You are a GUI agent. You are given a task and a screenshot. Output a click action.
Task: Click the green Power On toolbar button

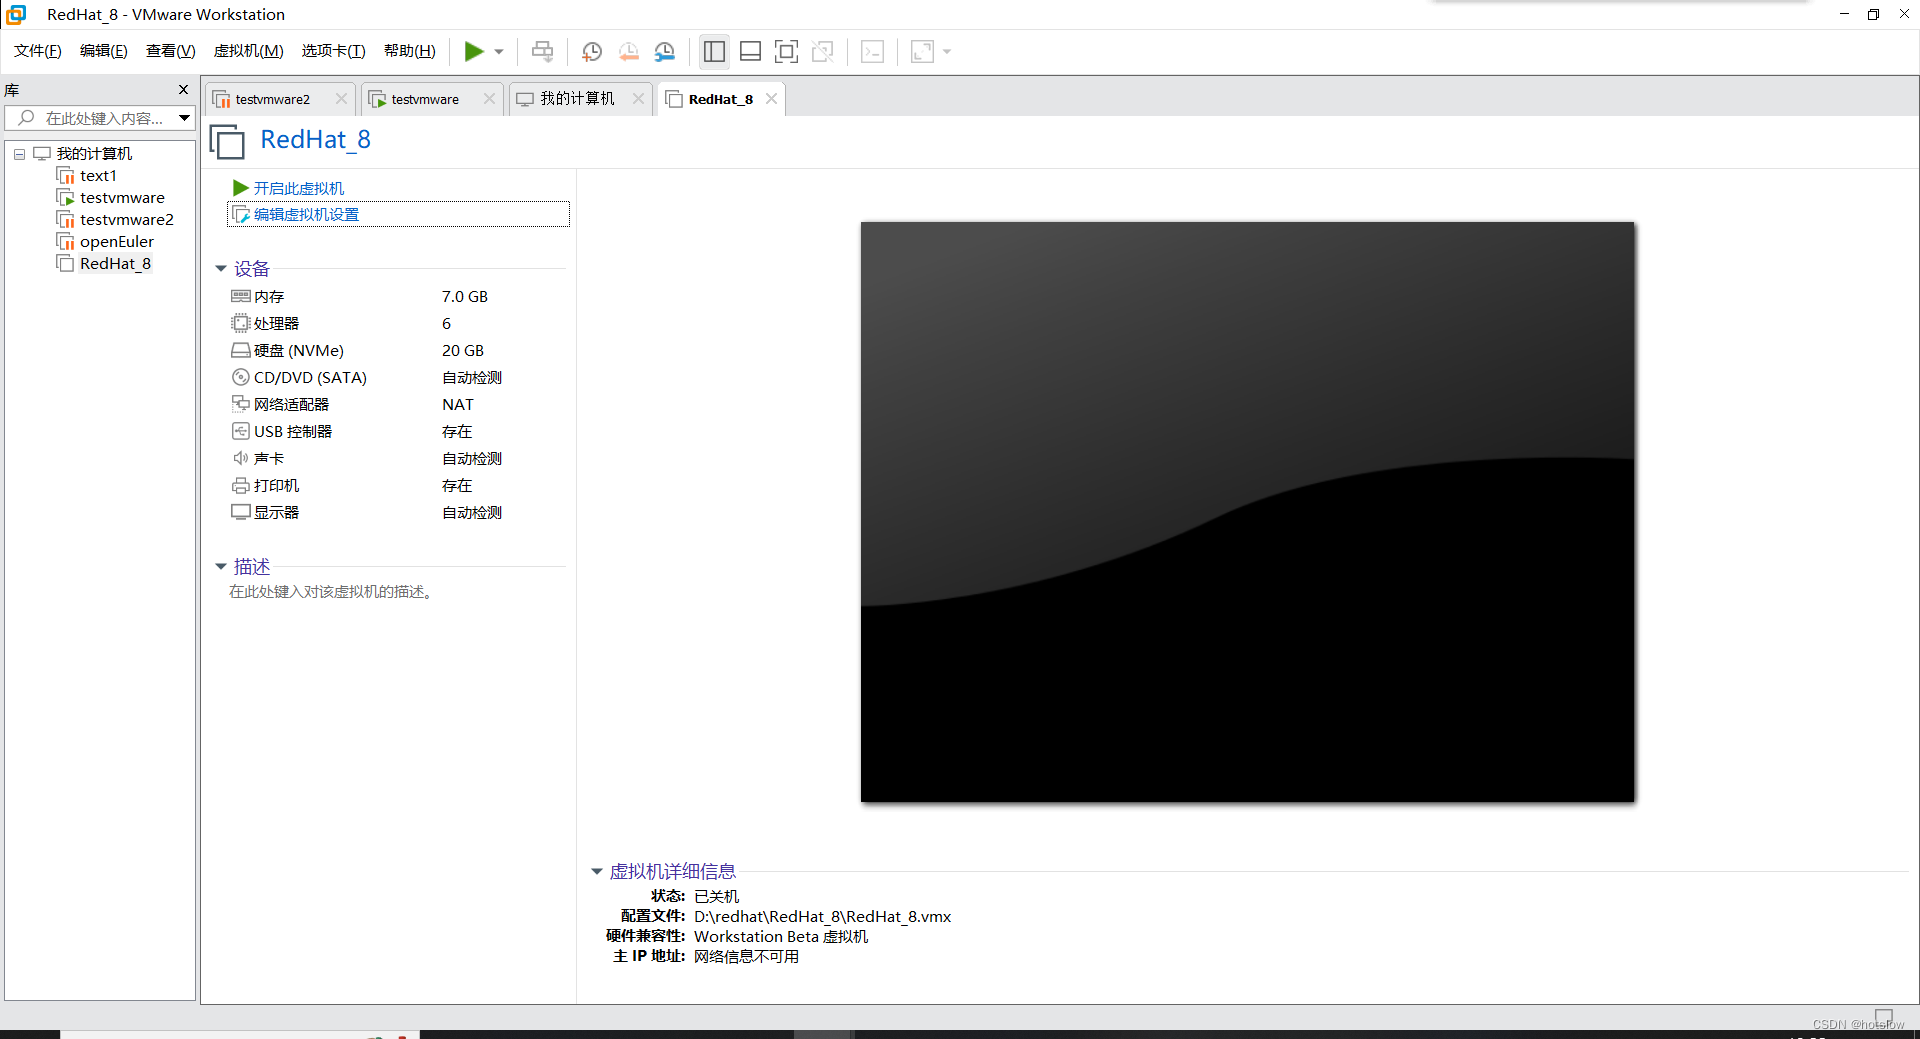474,51
